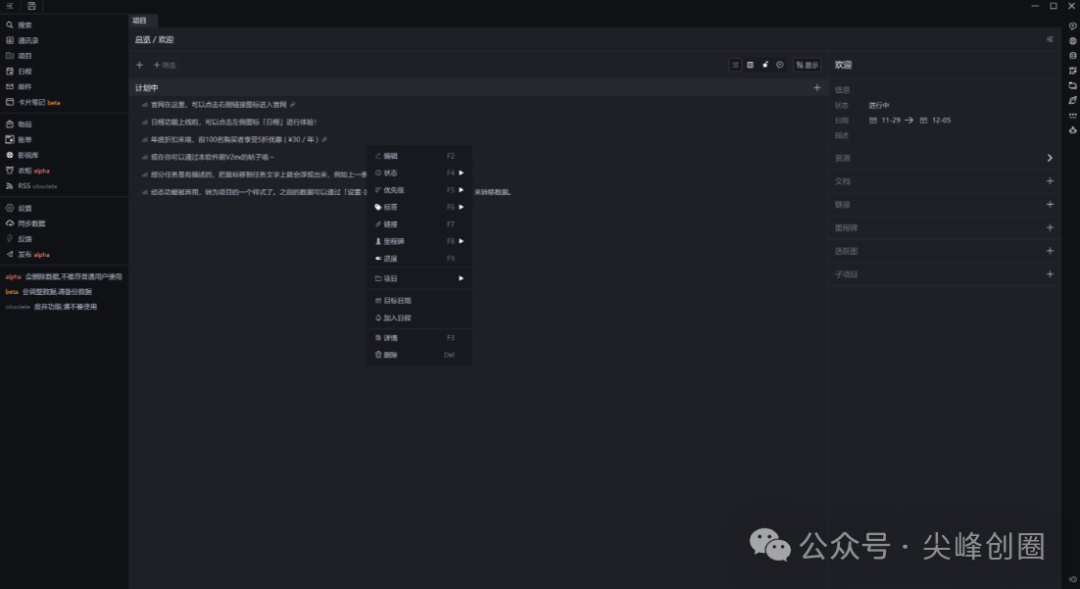Open 日程 (schedule) in the sidebar
This screenshot has height=589, width=1080.
19,71
